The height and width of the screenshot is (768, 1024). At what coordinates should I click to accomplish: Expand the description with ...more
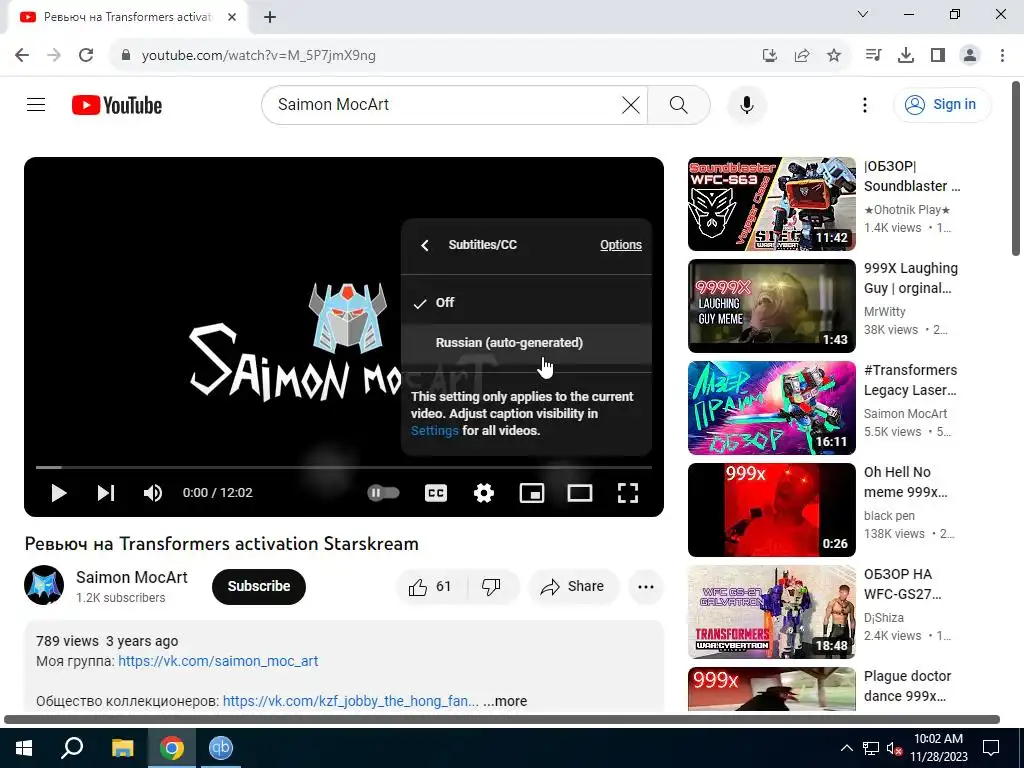tap(505, 701)
